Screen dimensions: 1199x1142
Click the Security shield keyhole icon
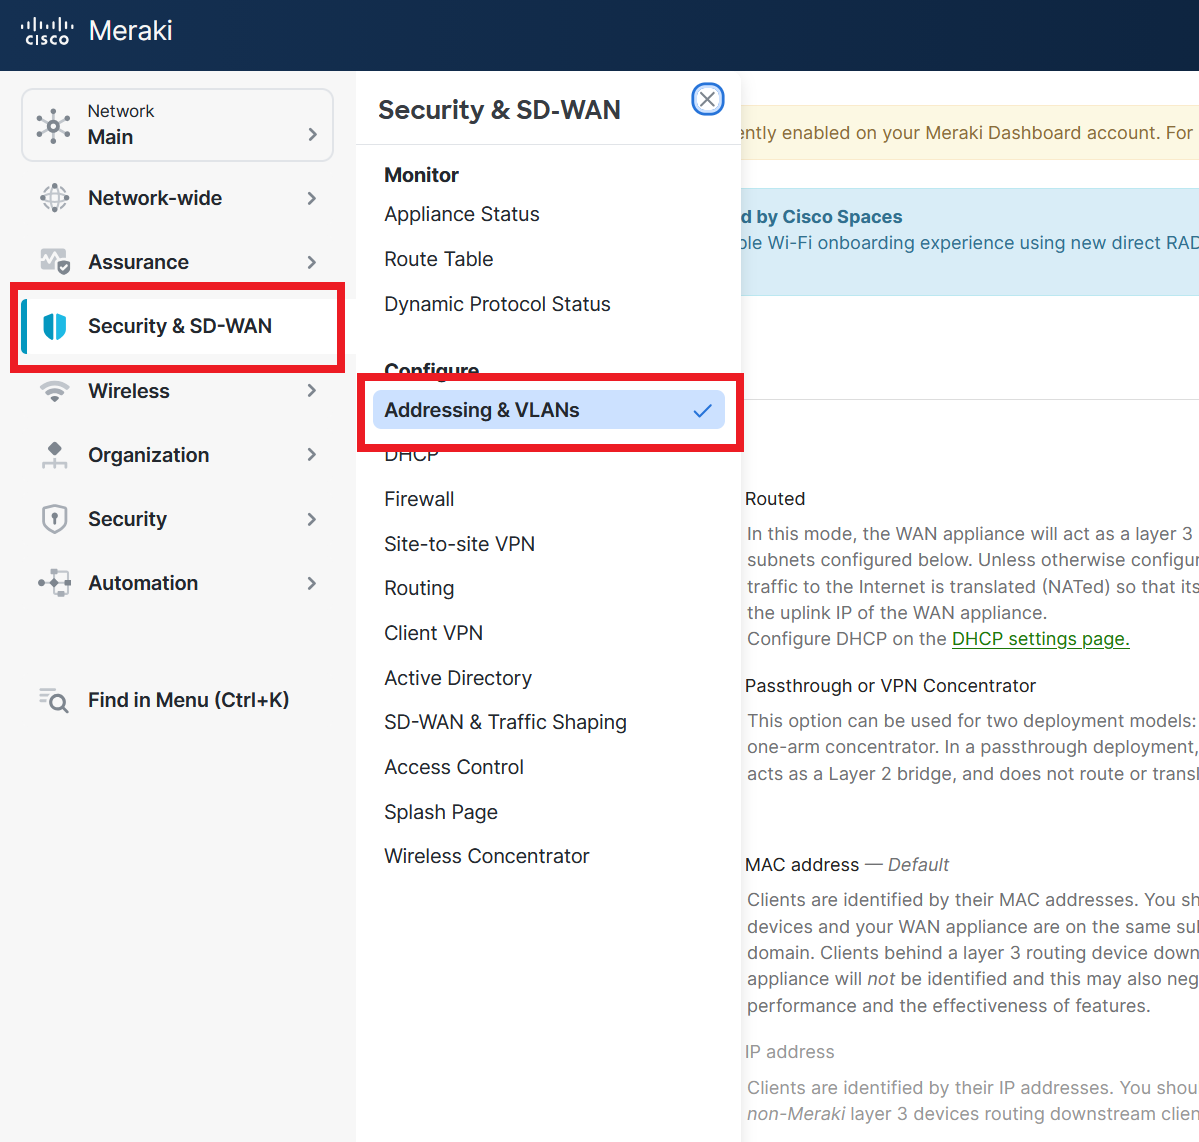54,519
